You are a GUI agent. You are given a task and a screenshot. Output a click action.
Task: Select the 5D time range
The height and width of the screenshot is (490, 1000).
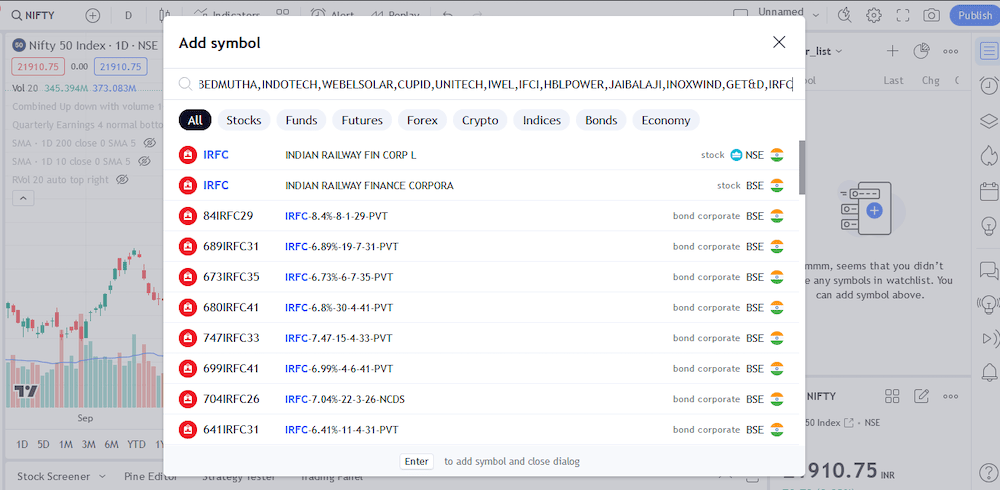click(43, 444)
